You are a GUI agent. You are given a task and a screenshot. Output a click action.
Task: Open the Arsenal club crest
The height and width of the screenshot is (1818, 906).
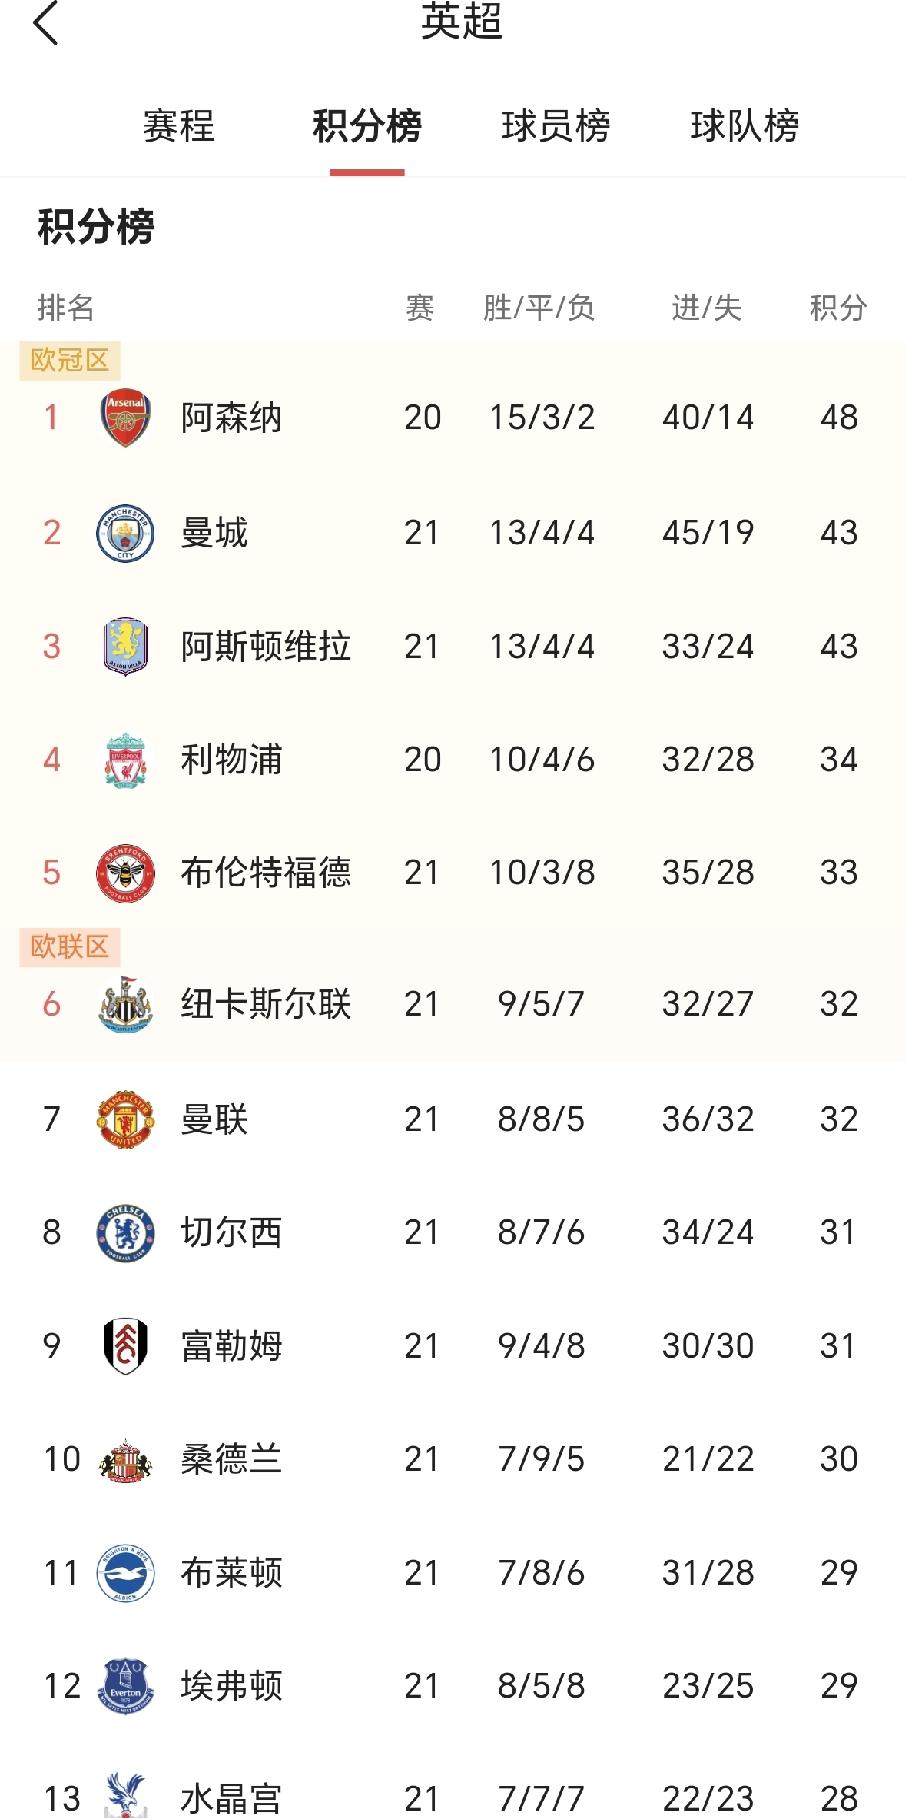coord(125,417)
